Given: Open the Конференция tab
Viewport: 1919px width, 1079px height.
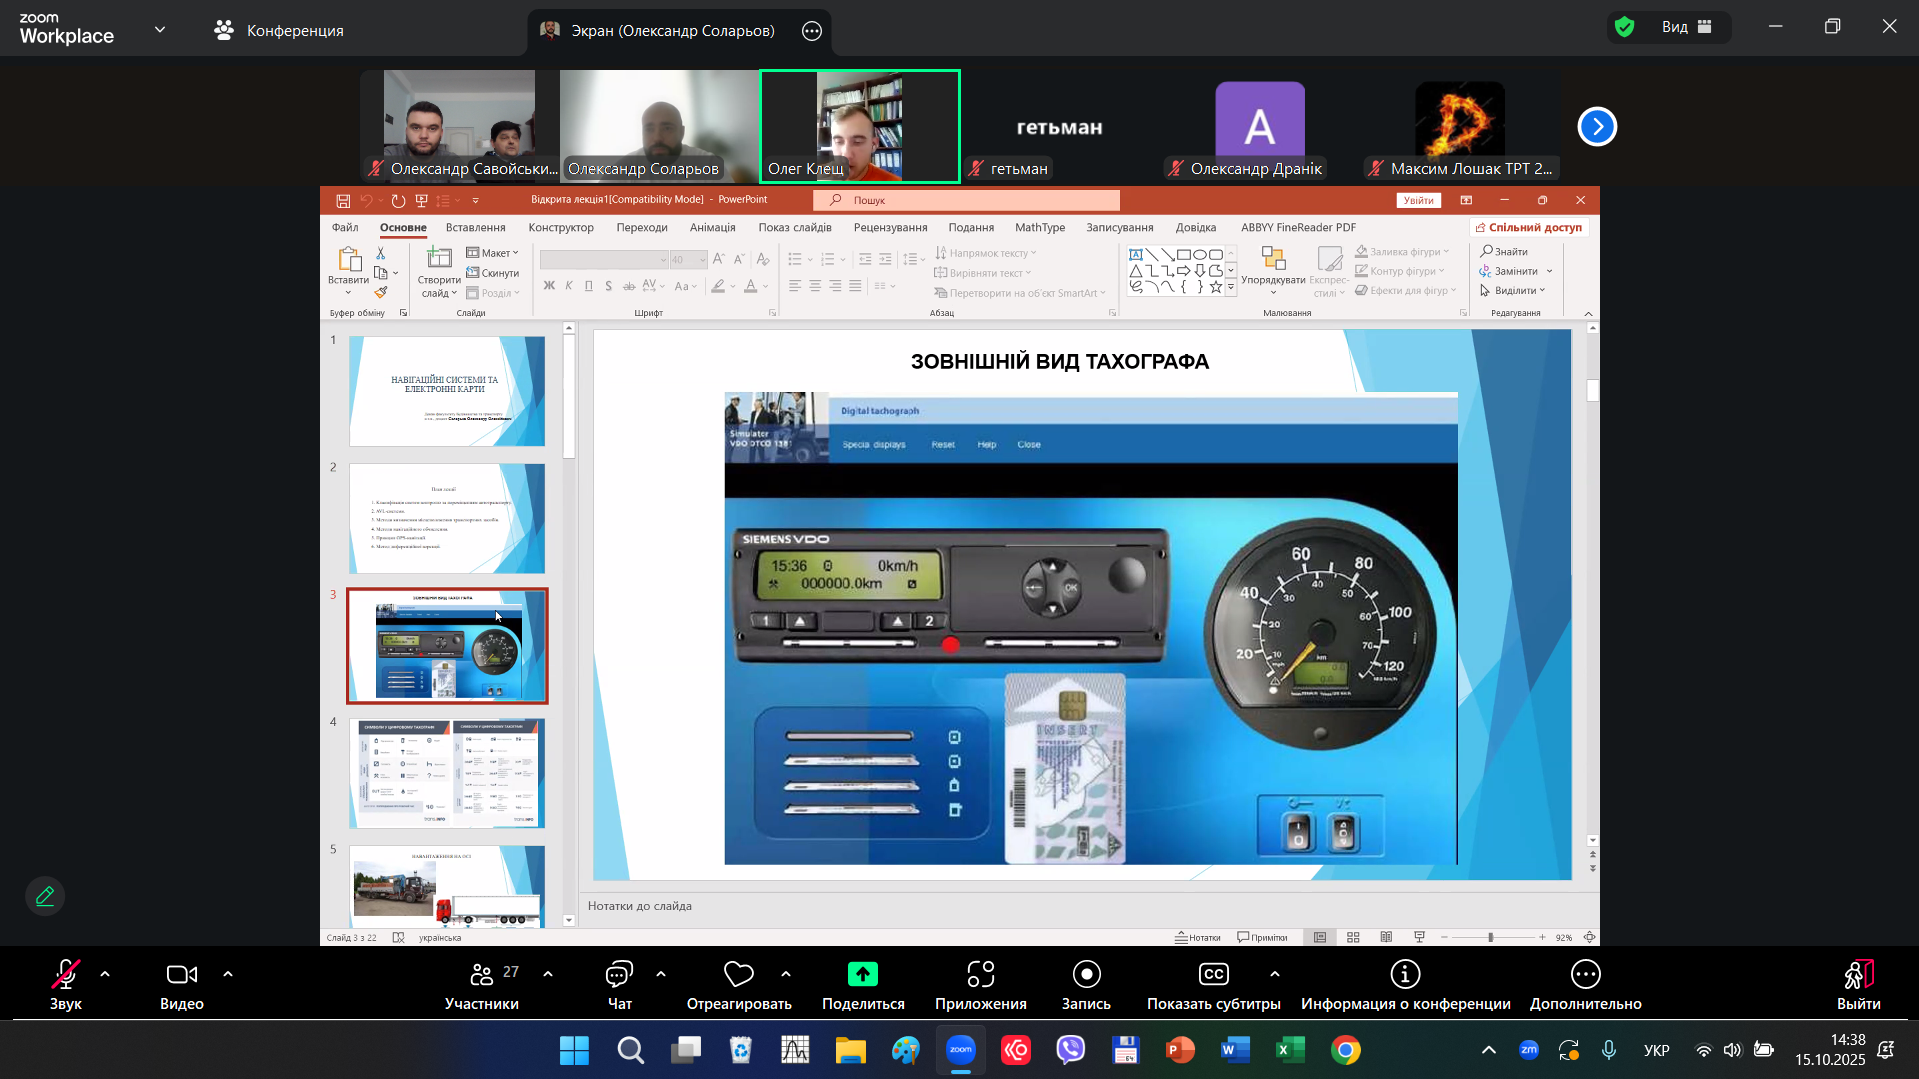Looking at the screenshot, I should click(280, 31).
